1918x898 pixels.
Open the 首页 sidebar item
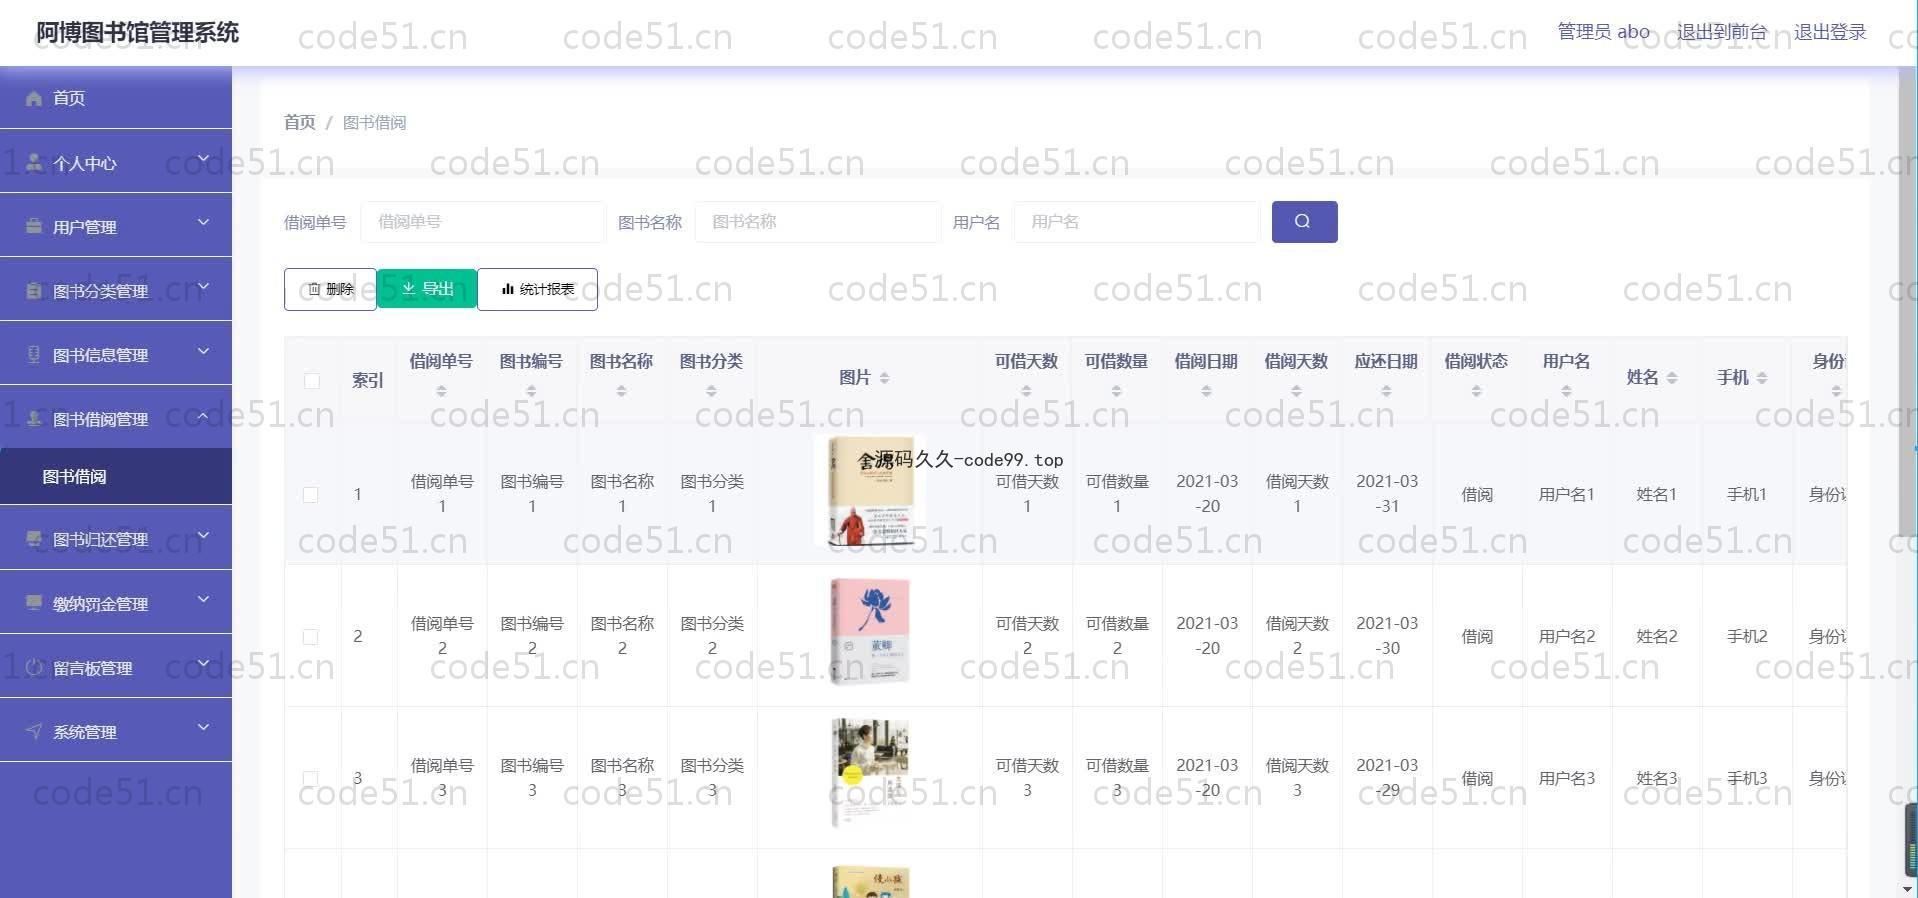click(x=116, y=98)
